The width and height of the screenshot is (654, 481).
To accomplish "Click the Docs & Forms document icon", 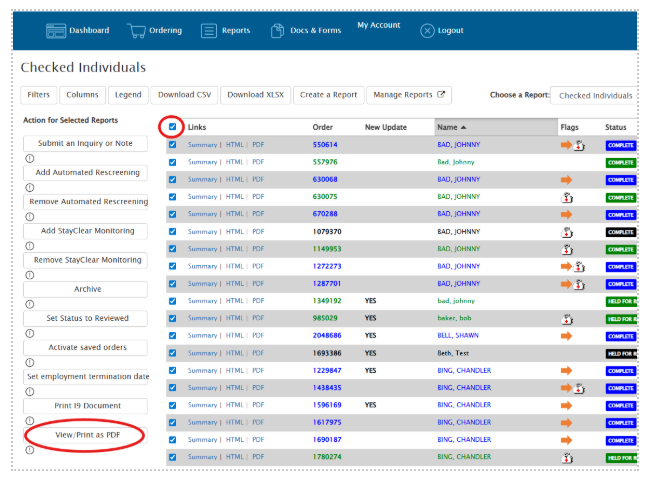I will pos(278,31).
